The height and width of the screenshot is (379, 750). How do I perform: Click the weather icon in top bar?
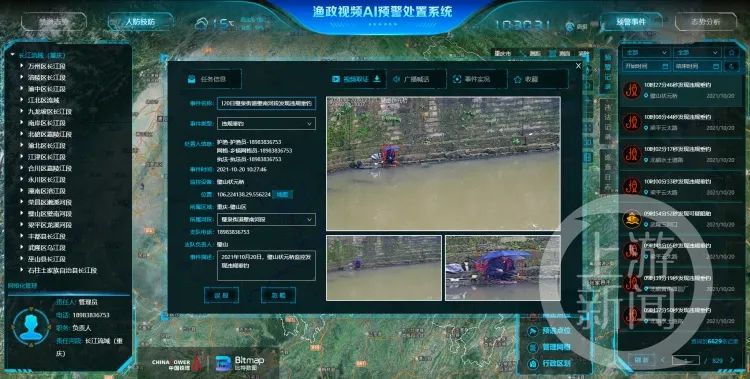point(202,23)
